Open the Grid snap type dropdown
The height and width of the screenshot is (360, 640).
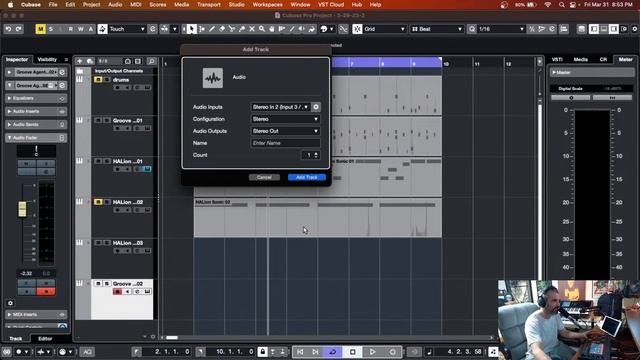tap(385, 29)
